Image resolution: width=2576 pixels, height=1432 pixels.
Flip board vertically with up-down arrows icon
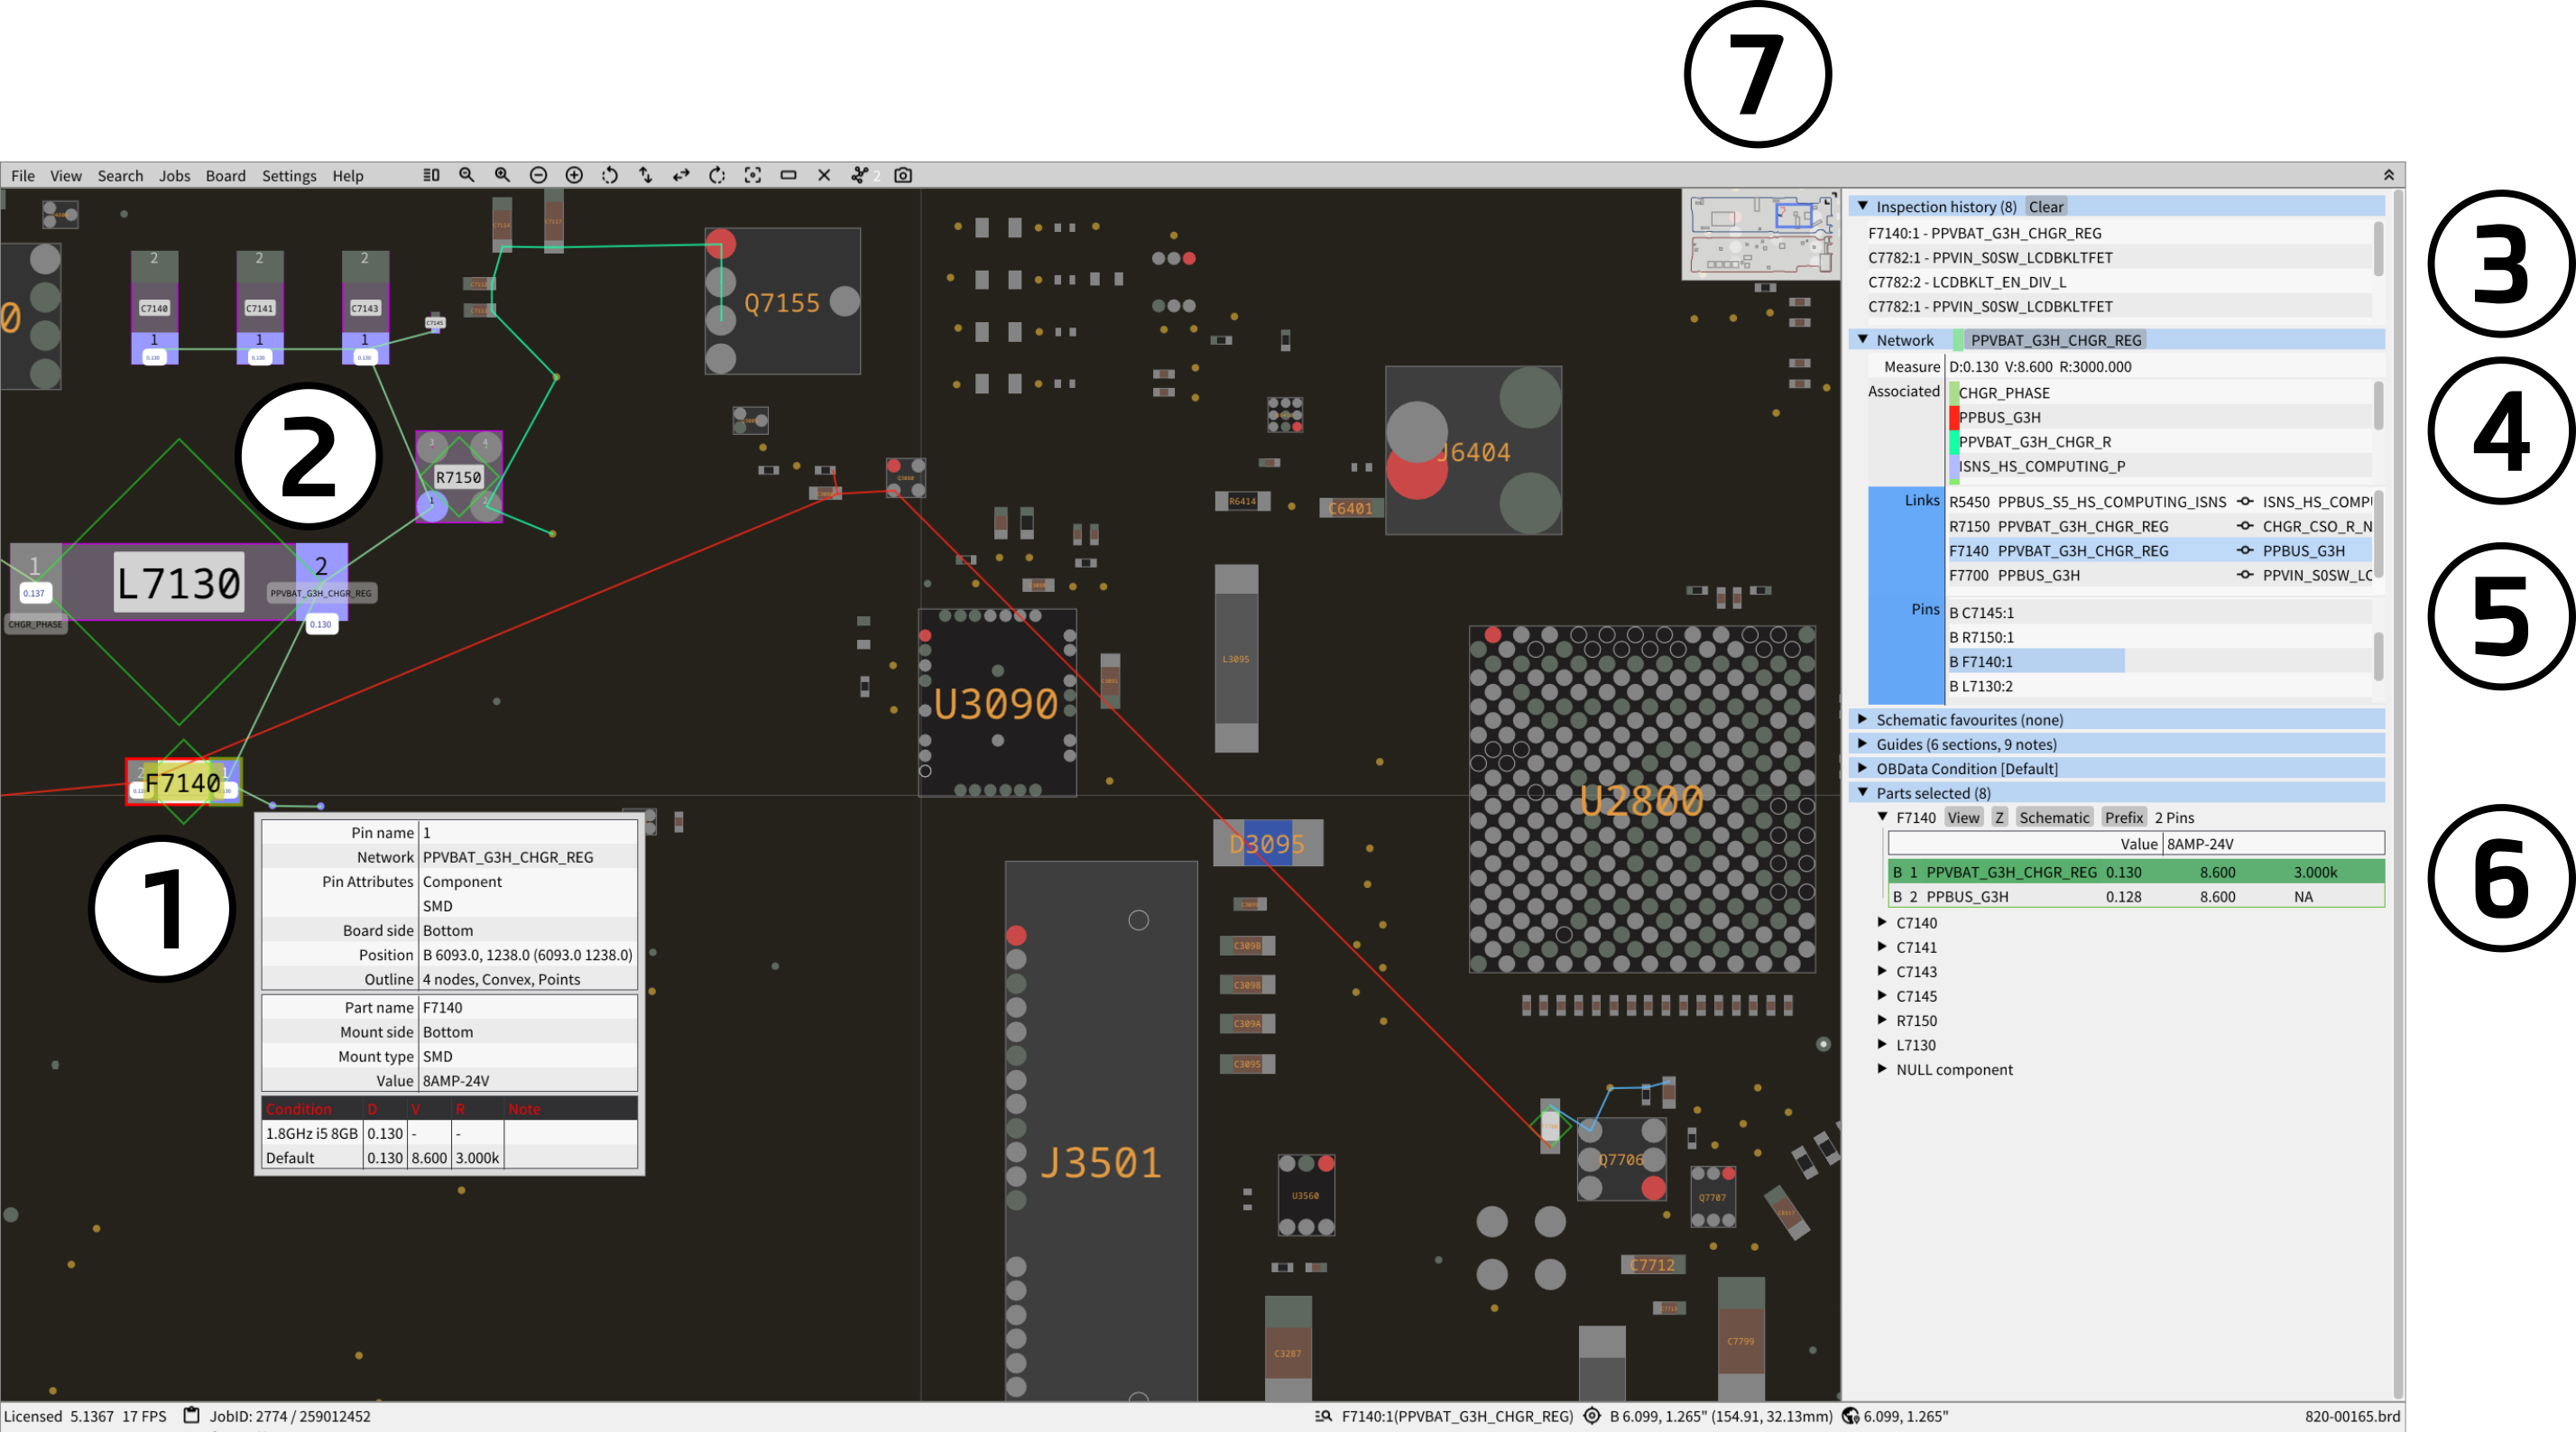(646, 175)
